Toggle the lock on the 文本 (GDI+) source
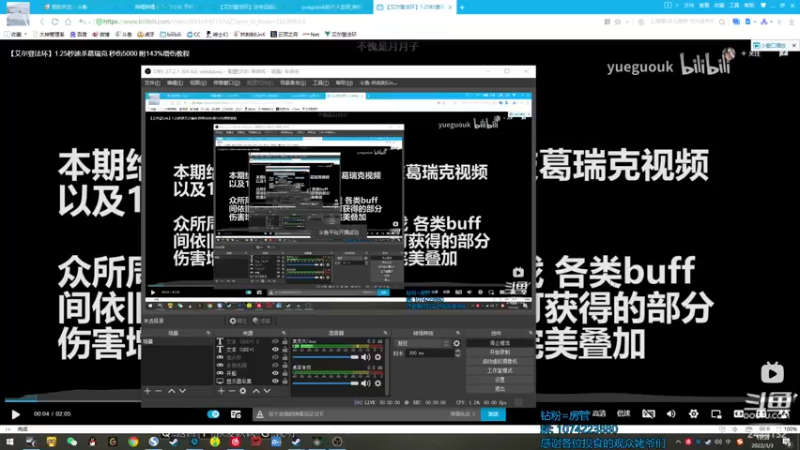Screen dimensions: 800x450 285,349
